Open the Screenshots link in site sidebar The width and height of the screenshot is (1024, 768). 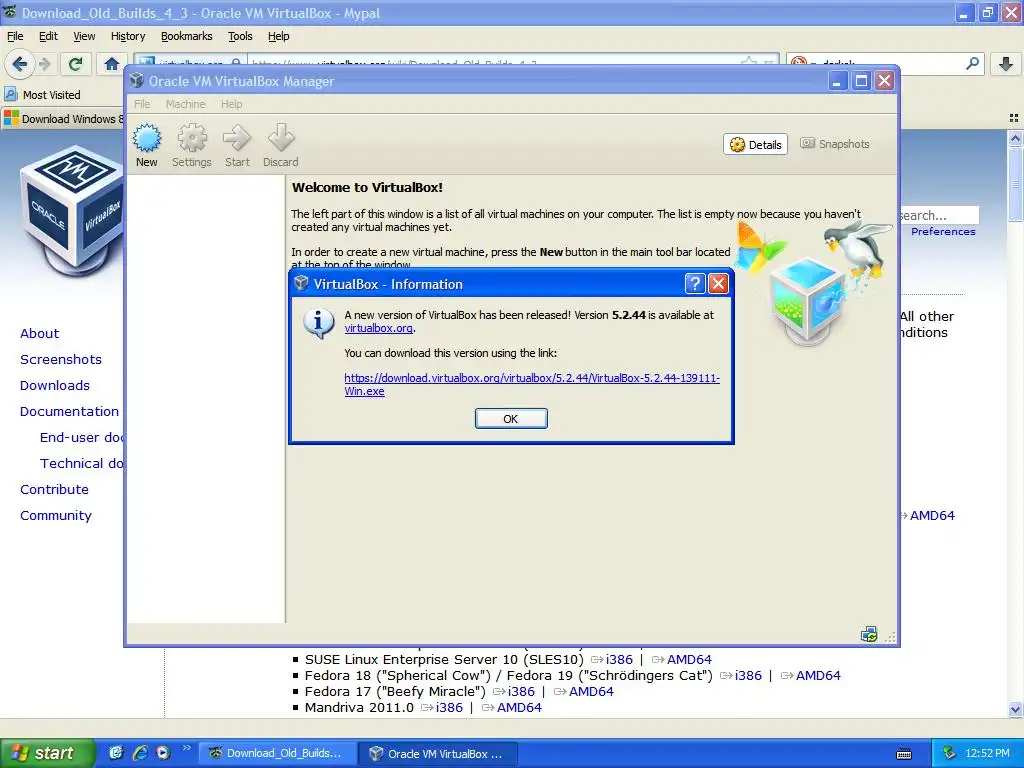[61, 360]
